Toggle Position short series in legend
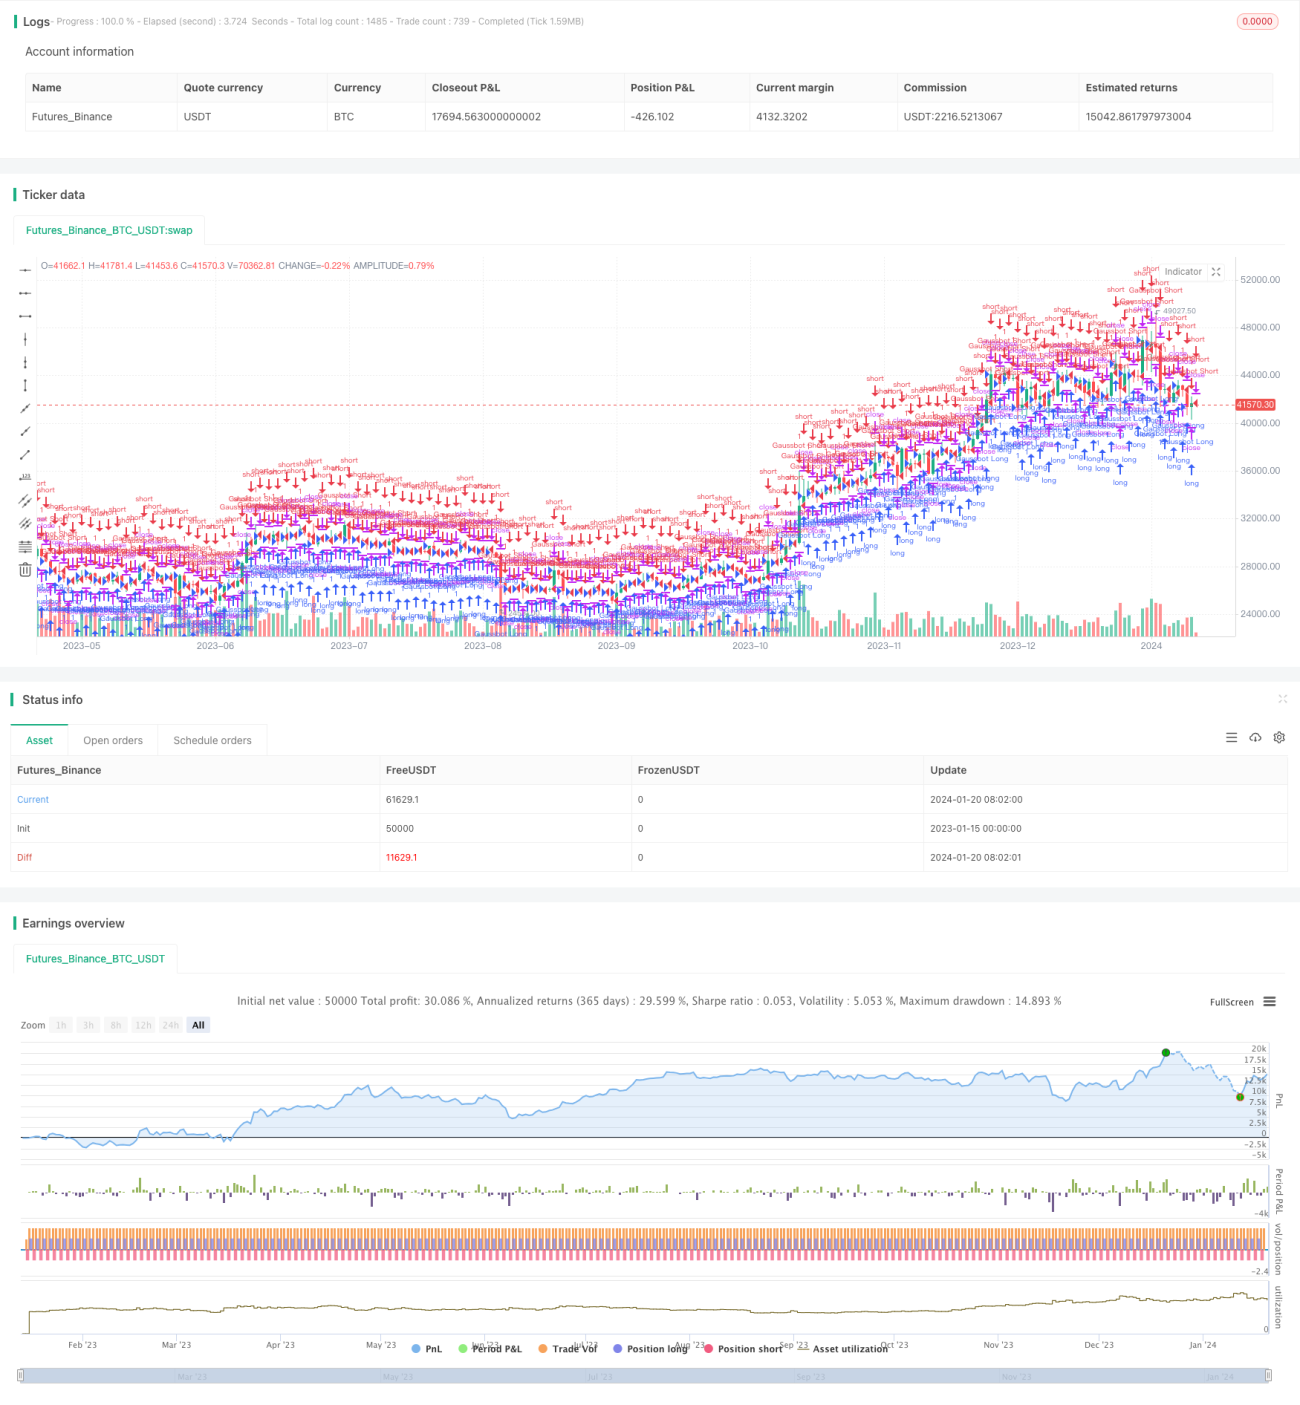Viewport: 1300px width, 1405px height. 743,1349
